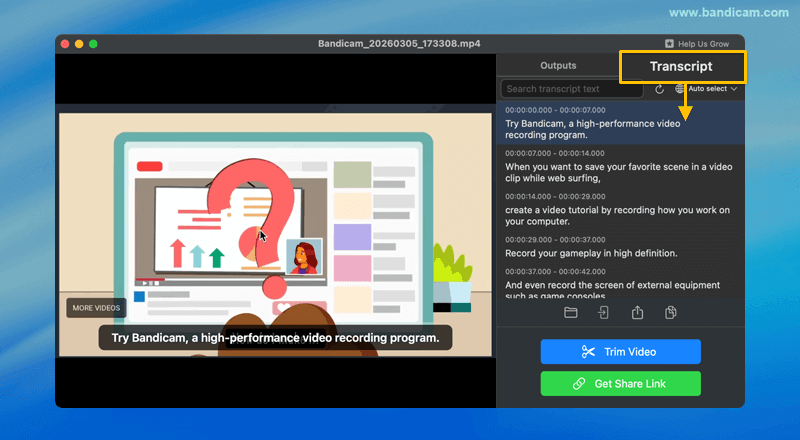Click the Help Us Grow star icon
This screenshot has height=440, width=800.
click(x=670, y=44)
